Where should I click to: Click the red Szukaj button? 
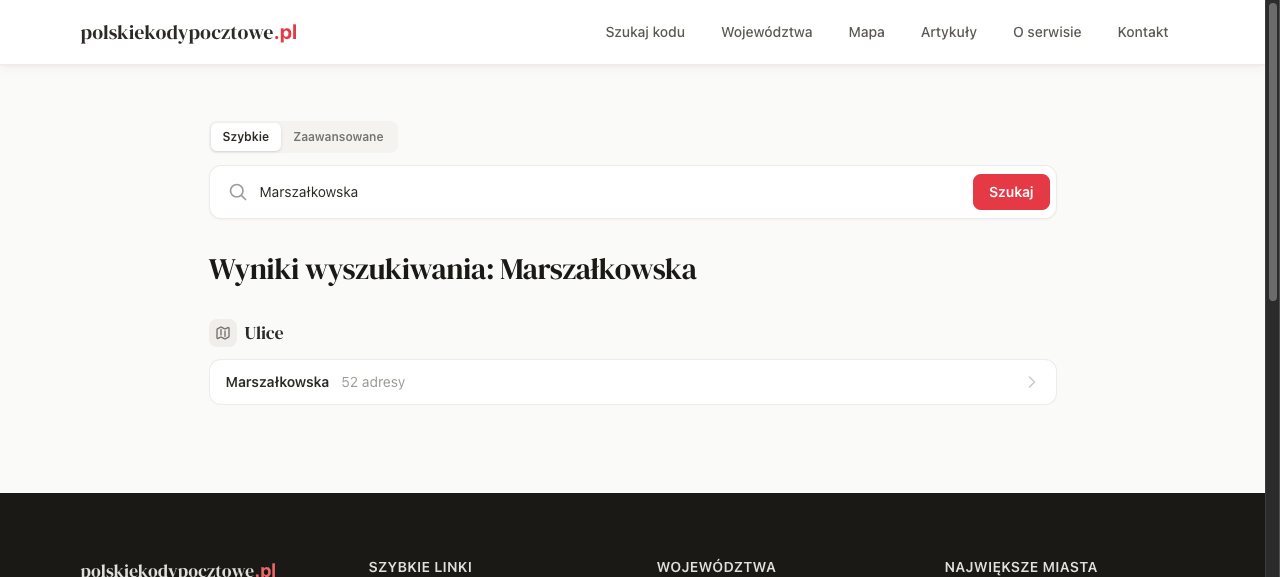click(x=1011, y=192)
